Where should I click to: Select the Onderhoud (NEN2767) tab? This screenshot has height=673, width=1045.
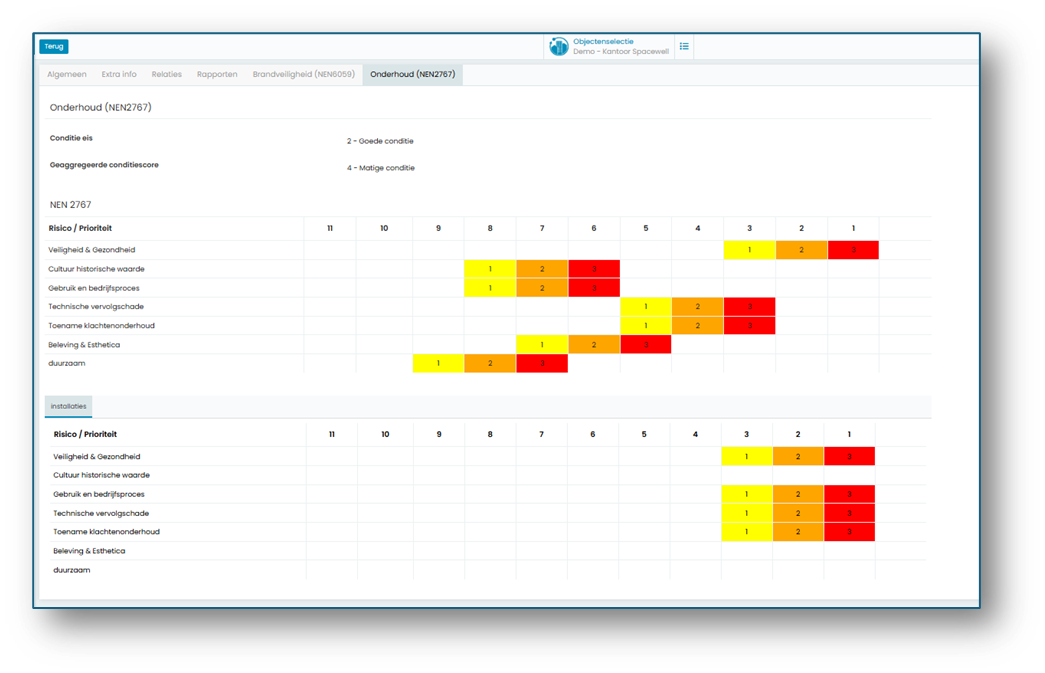coord(413,75)
